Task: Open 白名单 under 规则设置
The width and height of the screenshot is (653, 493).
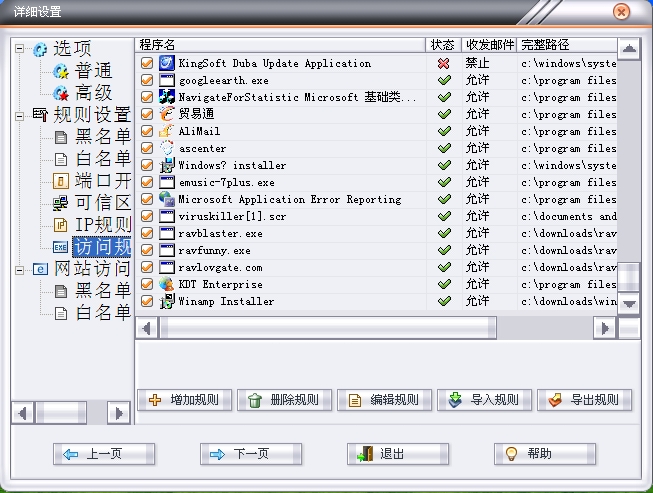Action: (102, 159)
